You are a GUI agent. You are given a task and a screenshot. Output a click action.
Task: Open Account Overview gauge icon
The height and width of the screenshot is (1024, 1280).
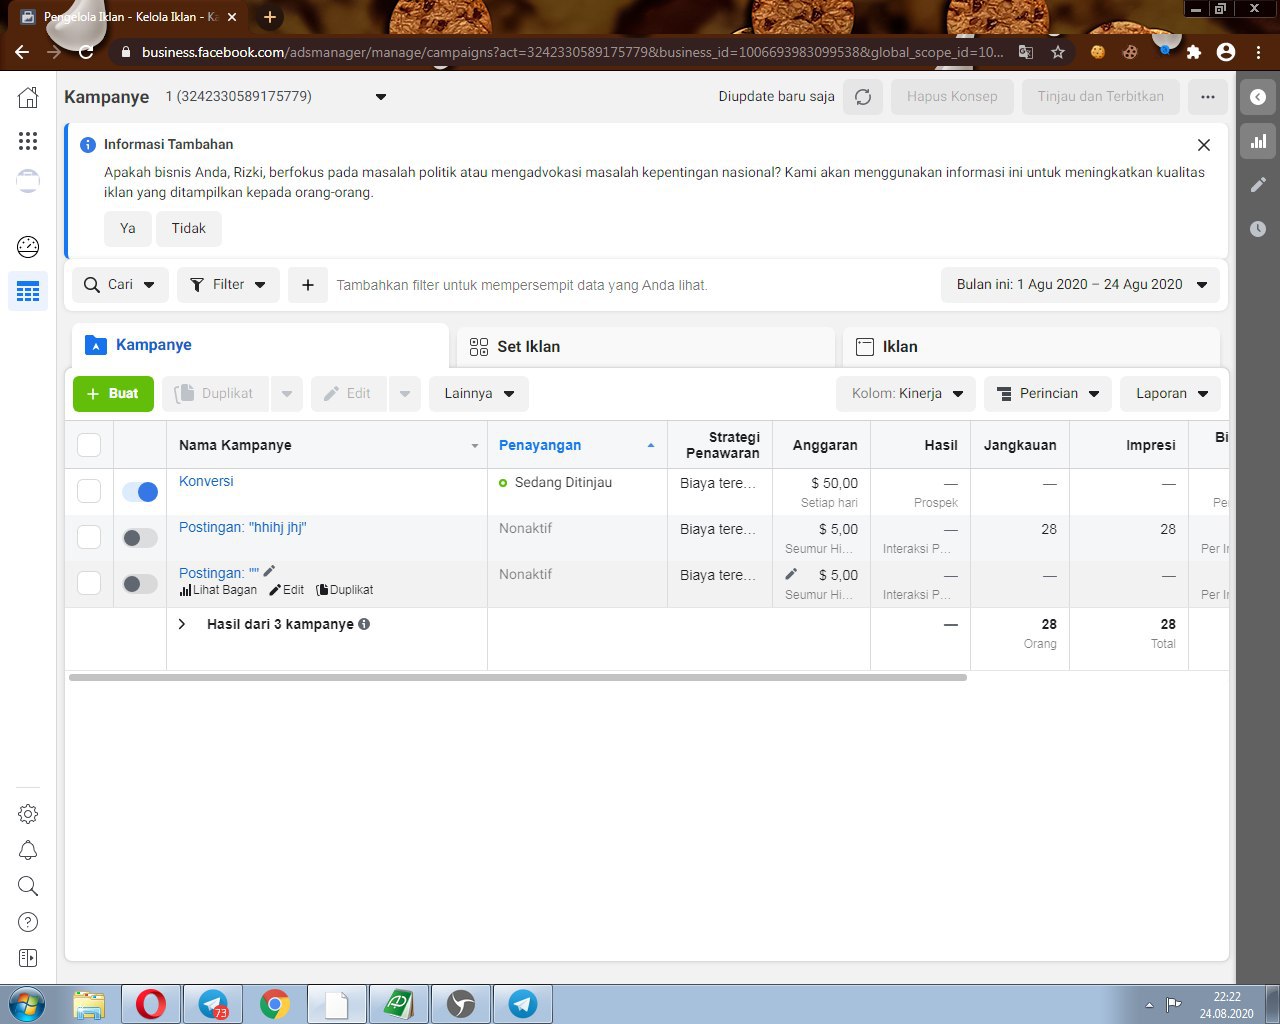tap(28, 246)
